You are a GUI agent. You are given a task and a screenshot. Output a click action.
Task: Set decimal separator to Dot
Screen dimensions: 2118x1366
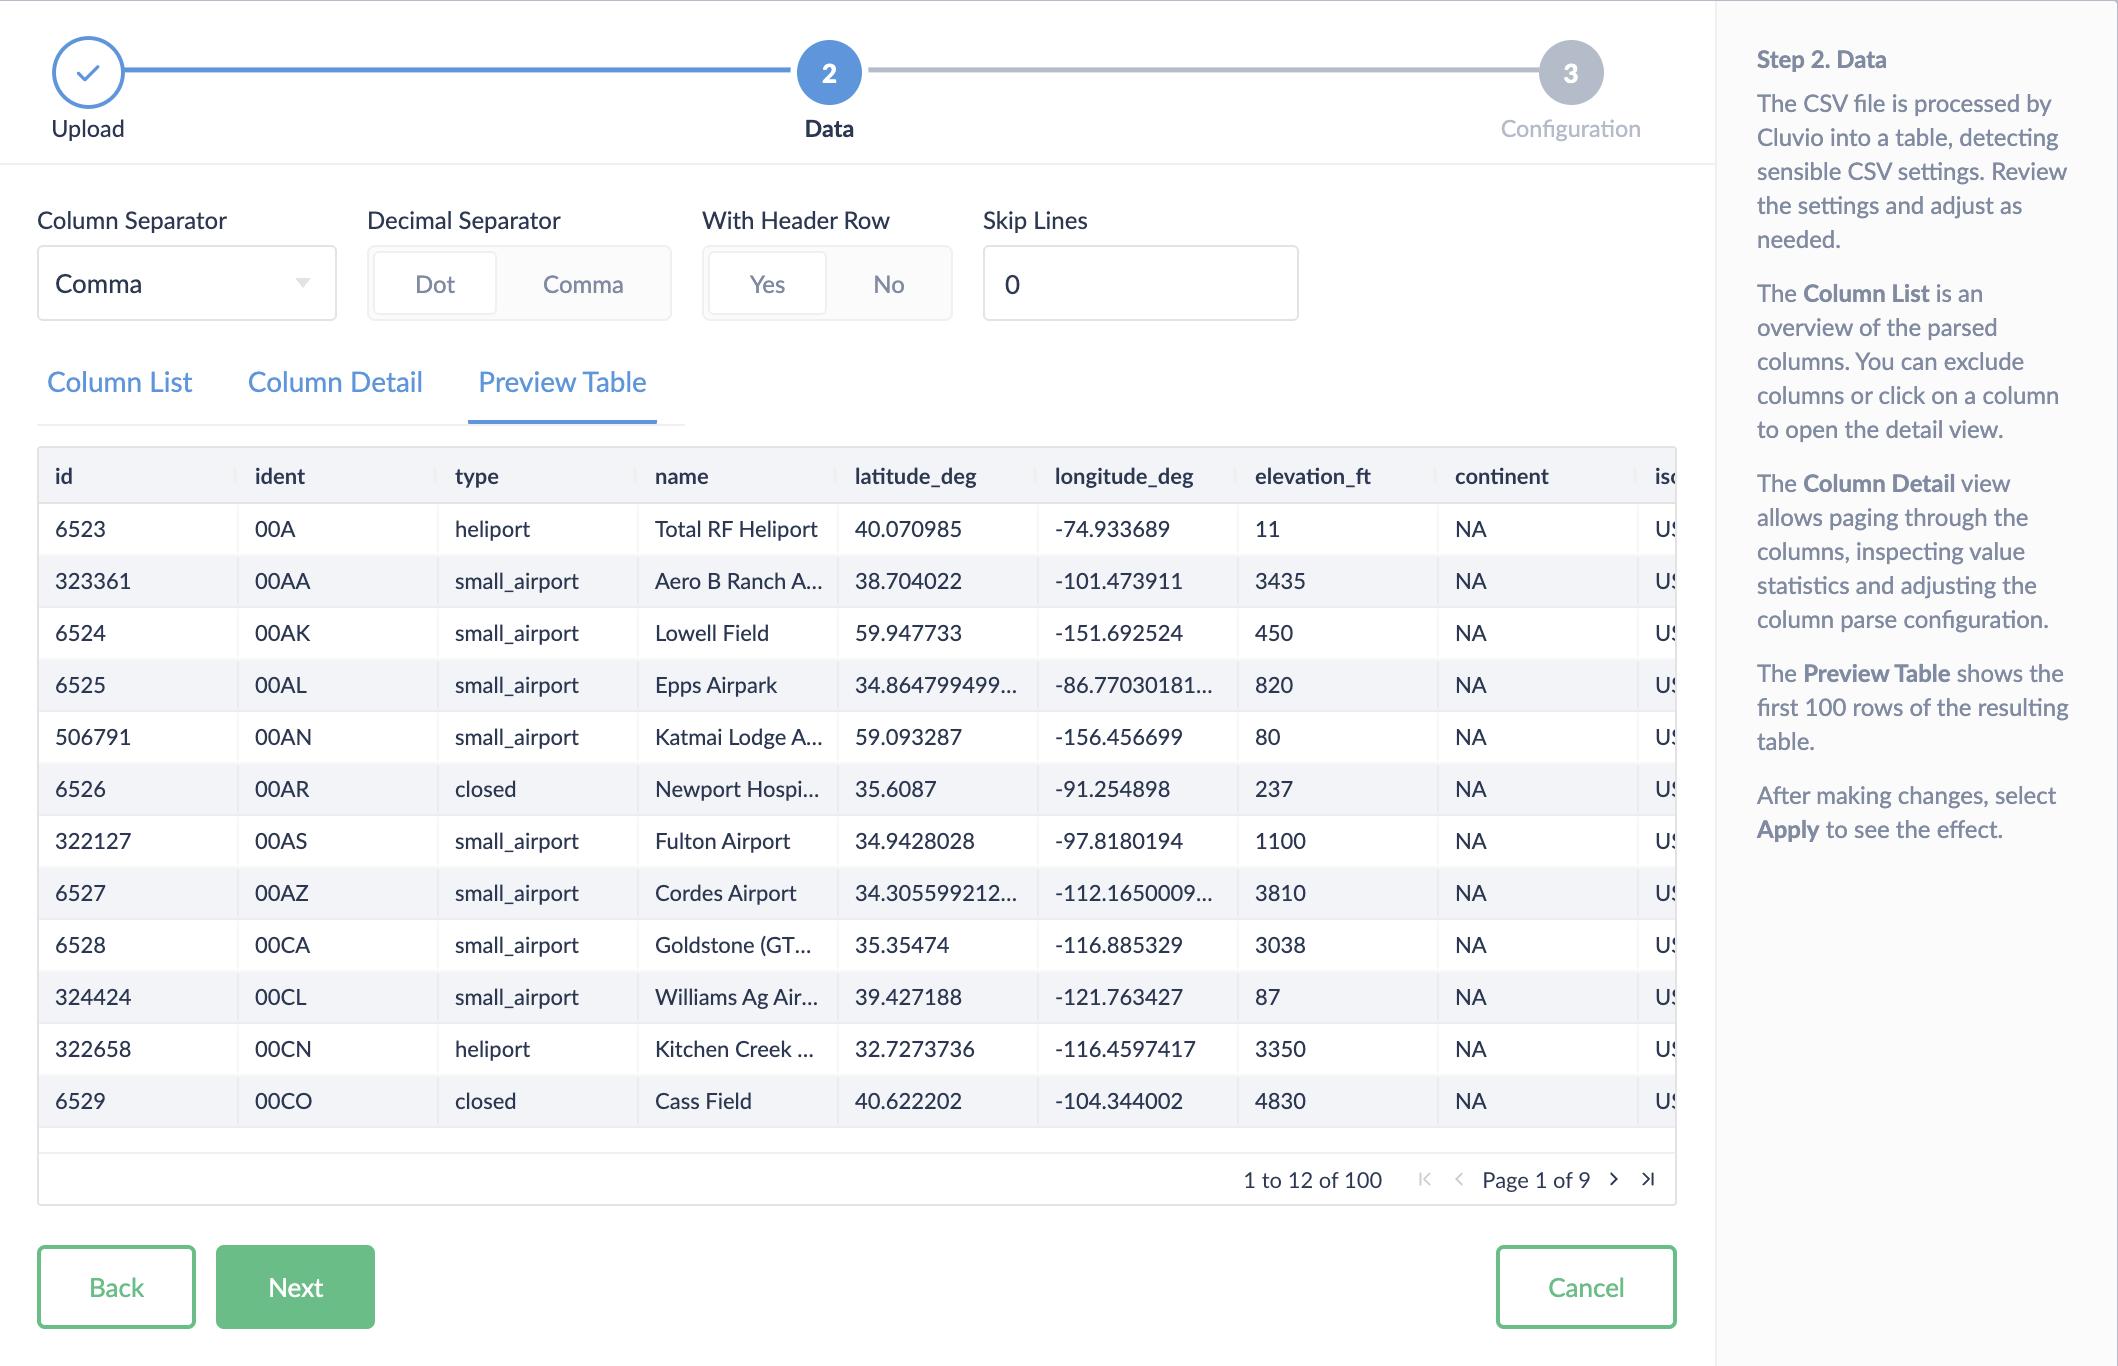click(x=435, y=284)
